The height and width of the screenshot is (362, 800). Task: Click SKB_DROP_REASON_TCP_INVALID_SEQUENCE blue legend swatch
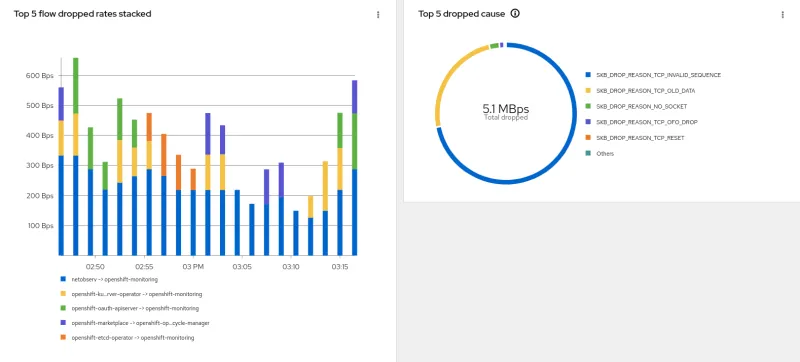[588, 74]
